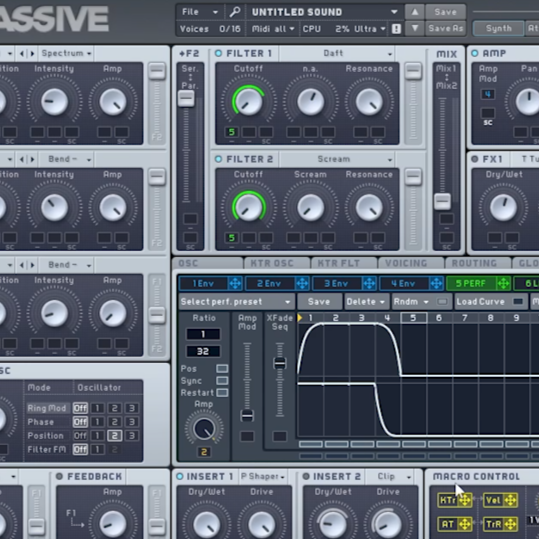Image resolution: width=539 pixels, height=539 pixels.
Task: Open the Scream filter type dropdown
Action: click(337, 160)
